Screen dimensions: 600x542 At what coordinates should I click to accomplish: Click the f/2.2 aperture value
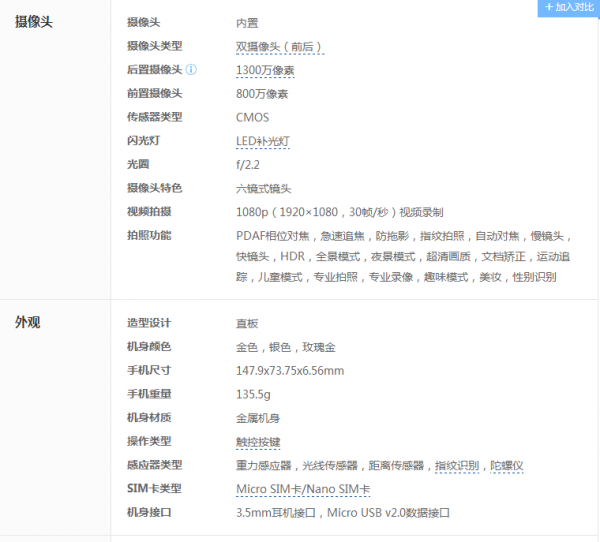click(x=248, y=165)
